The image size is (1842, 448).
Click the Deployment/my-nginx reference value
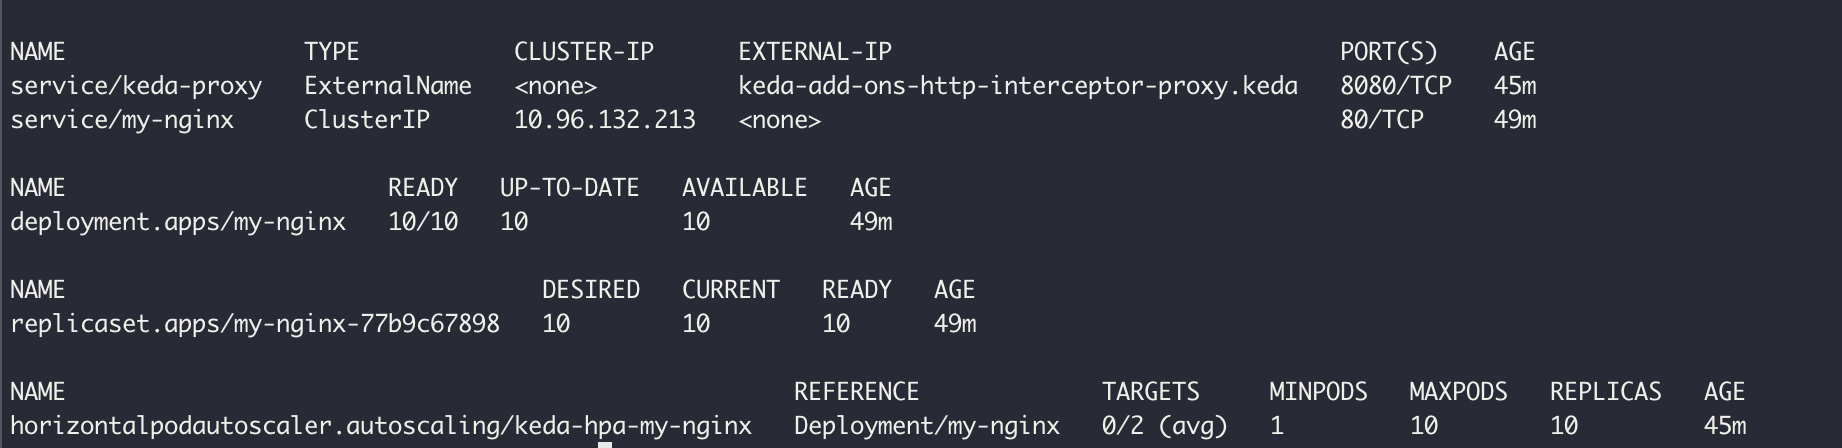click(x=927, y=426)
